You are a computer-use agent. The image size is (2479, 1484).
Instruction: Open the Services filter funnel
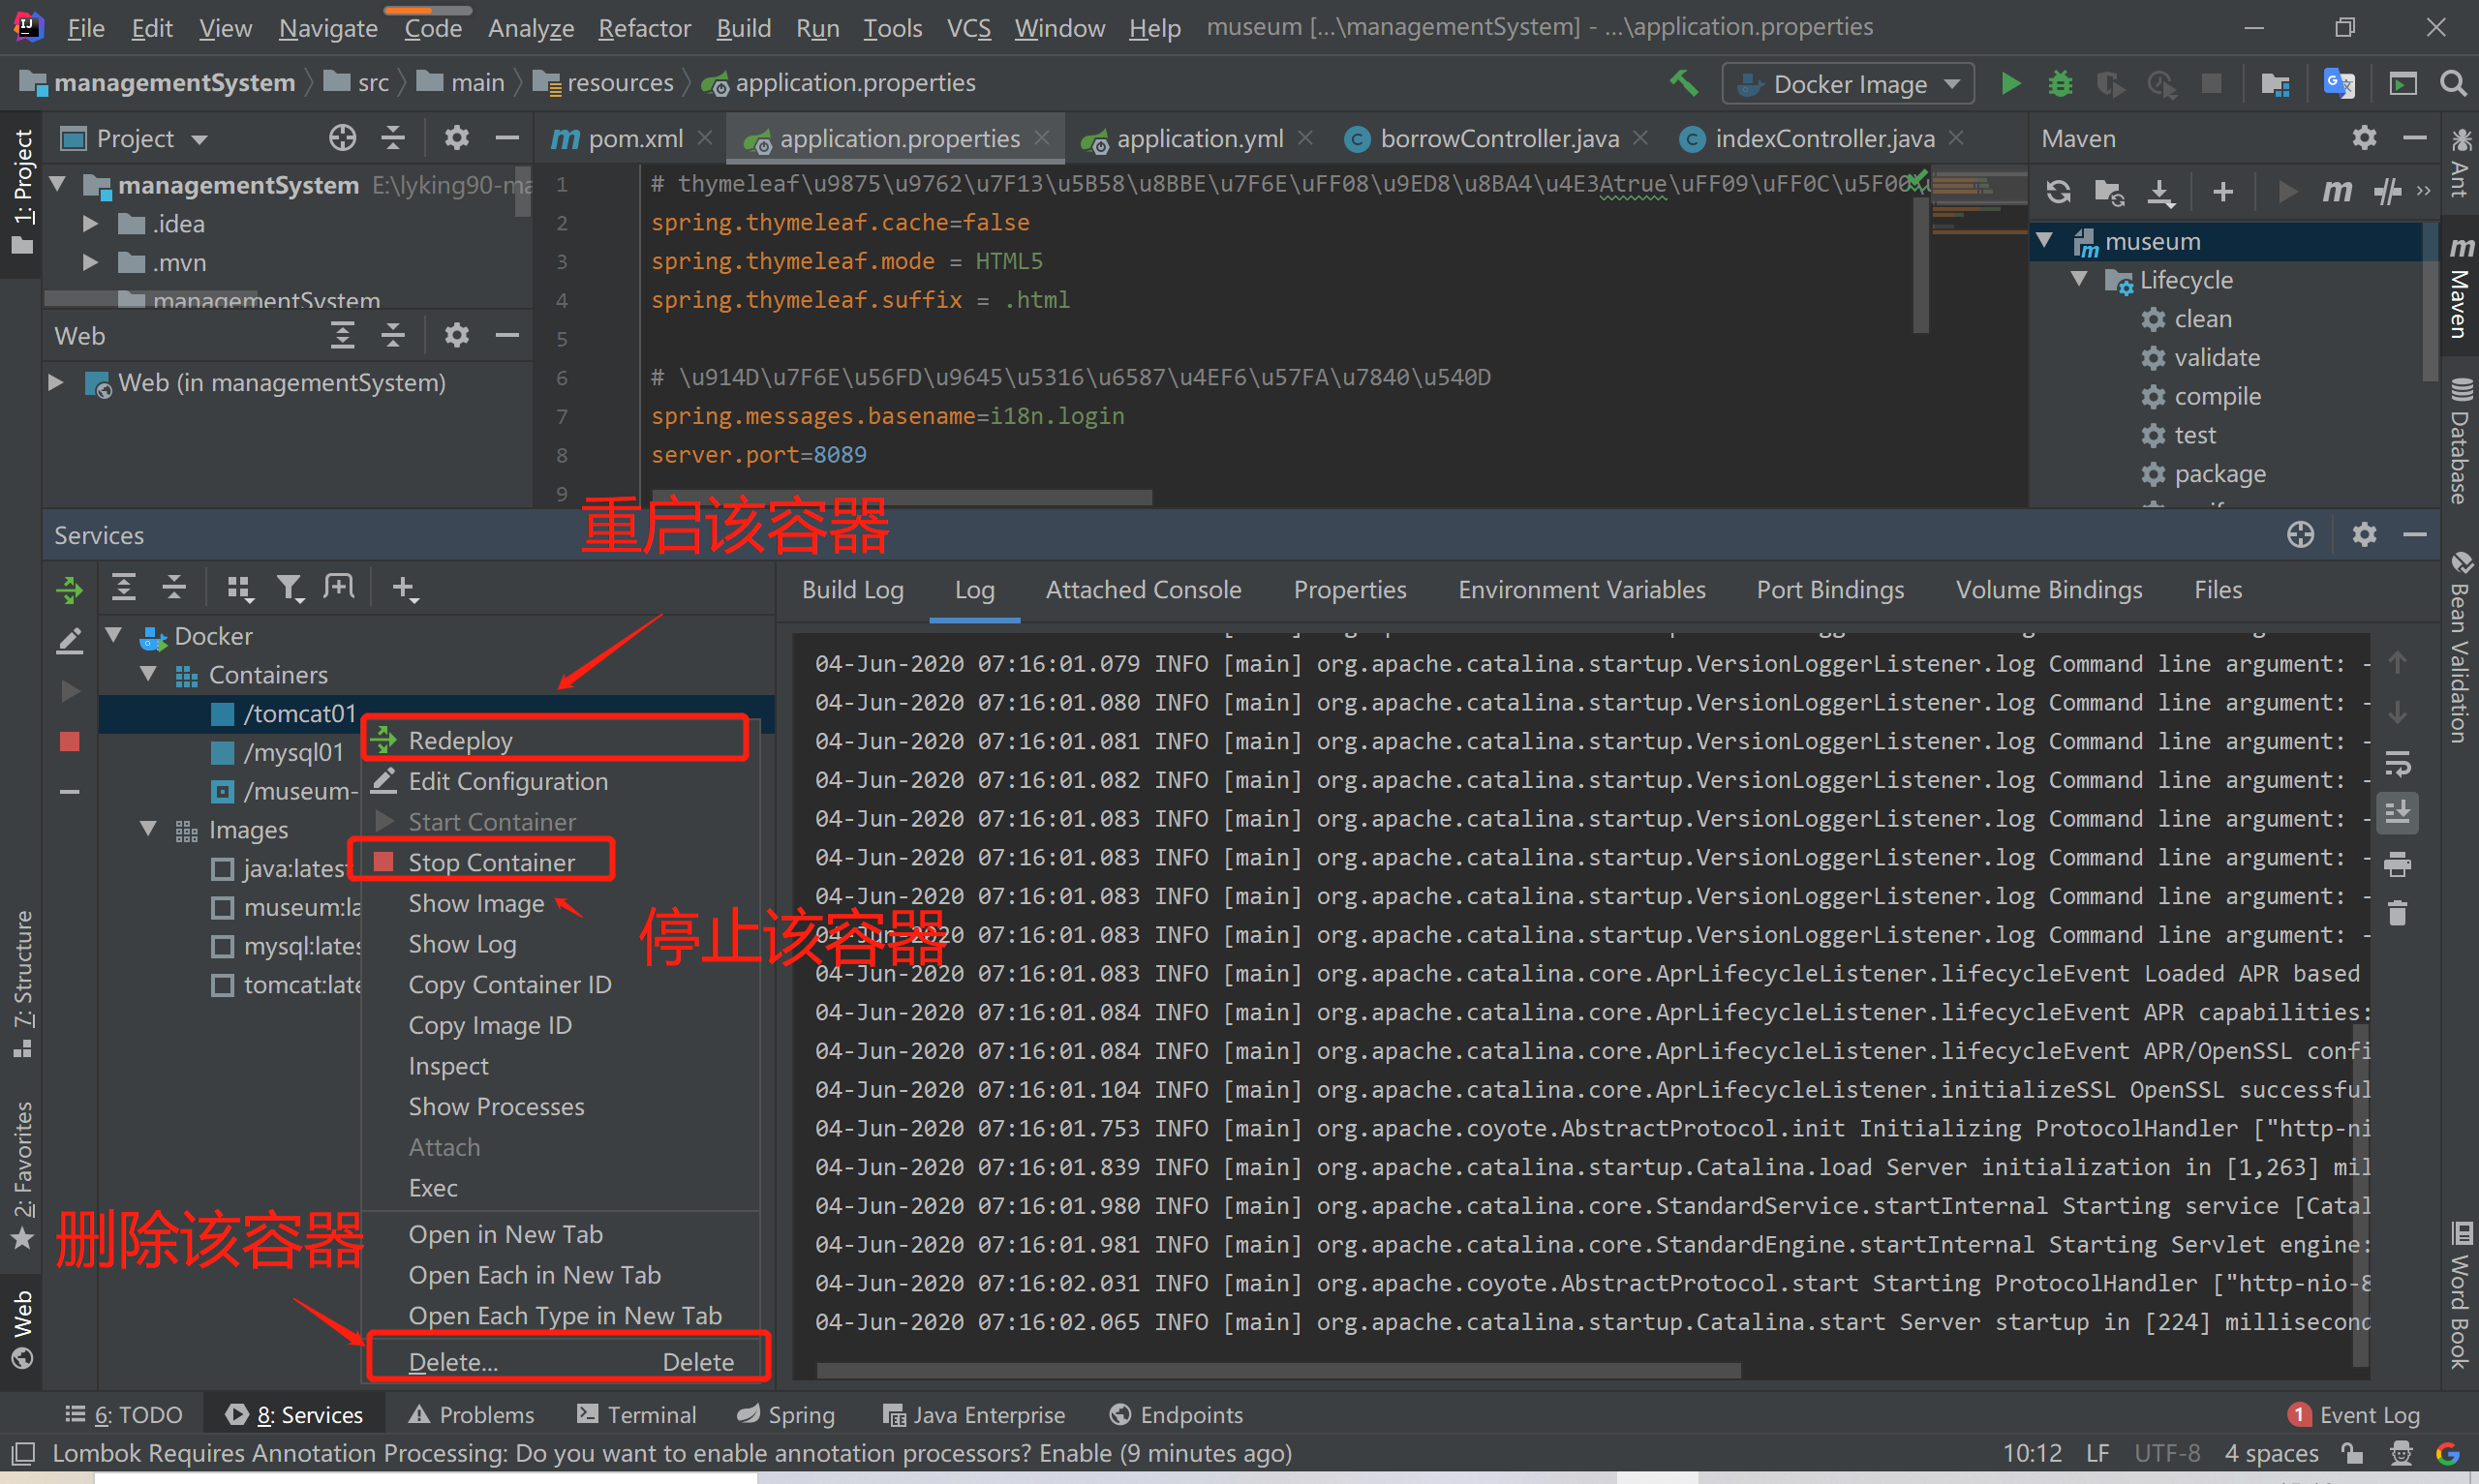(x=290, y=588)
